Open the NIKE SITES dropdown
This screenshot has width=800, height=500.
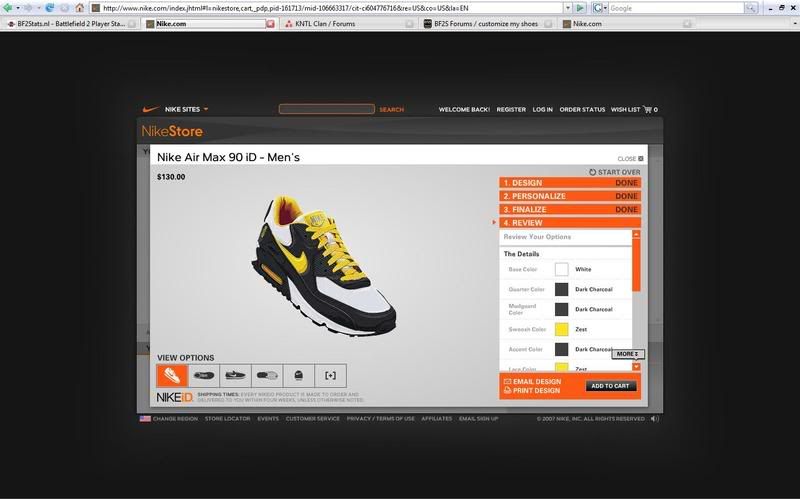[186, 109]
